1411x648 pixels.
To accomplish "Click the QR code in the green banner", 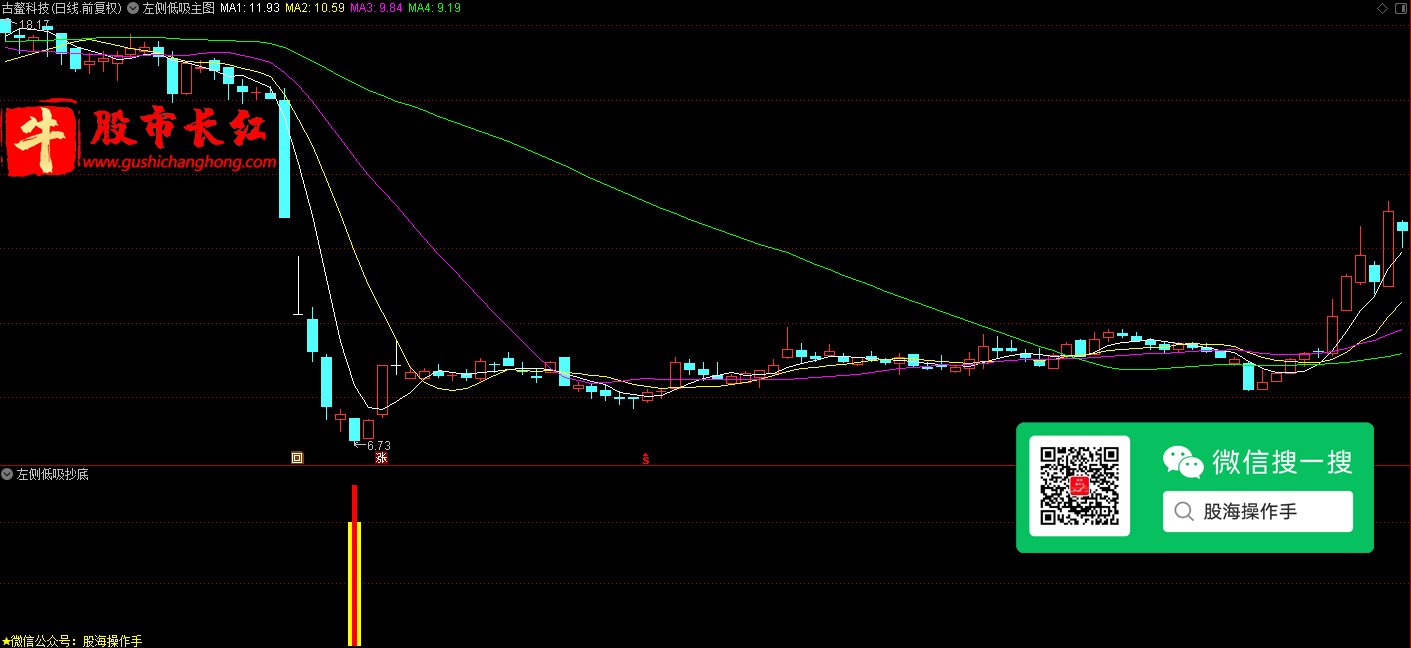I will 1080,486.
